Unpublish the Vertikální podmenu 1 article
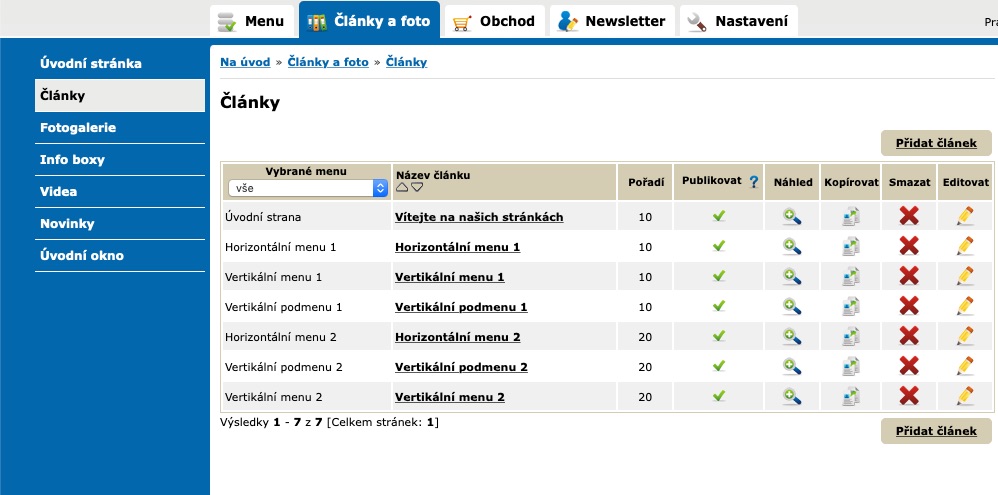Image resolution: width=998 pixels, height=495 pixels. click(719, 306)
